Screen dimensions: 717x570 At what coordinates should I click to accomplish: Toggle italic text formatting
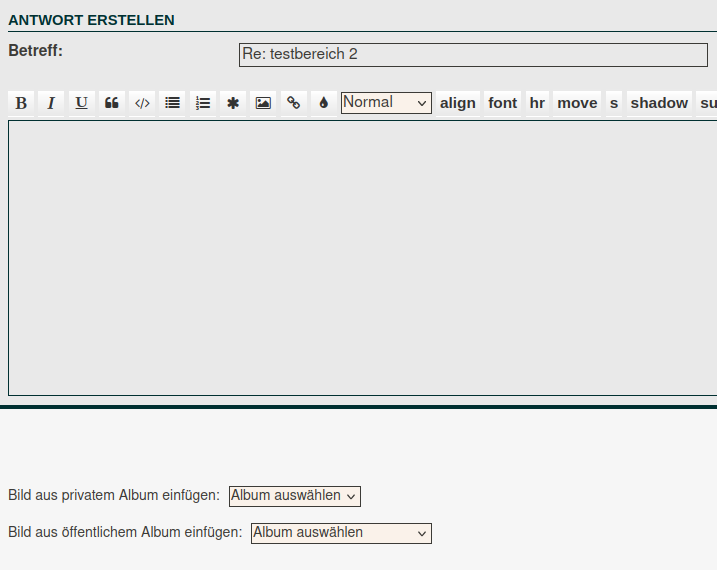tap(51, 103)
